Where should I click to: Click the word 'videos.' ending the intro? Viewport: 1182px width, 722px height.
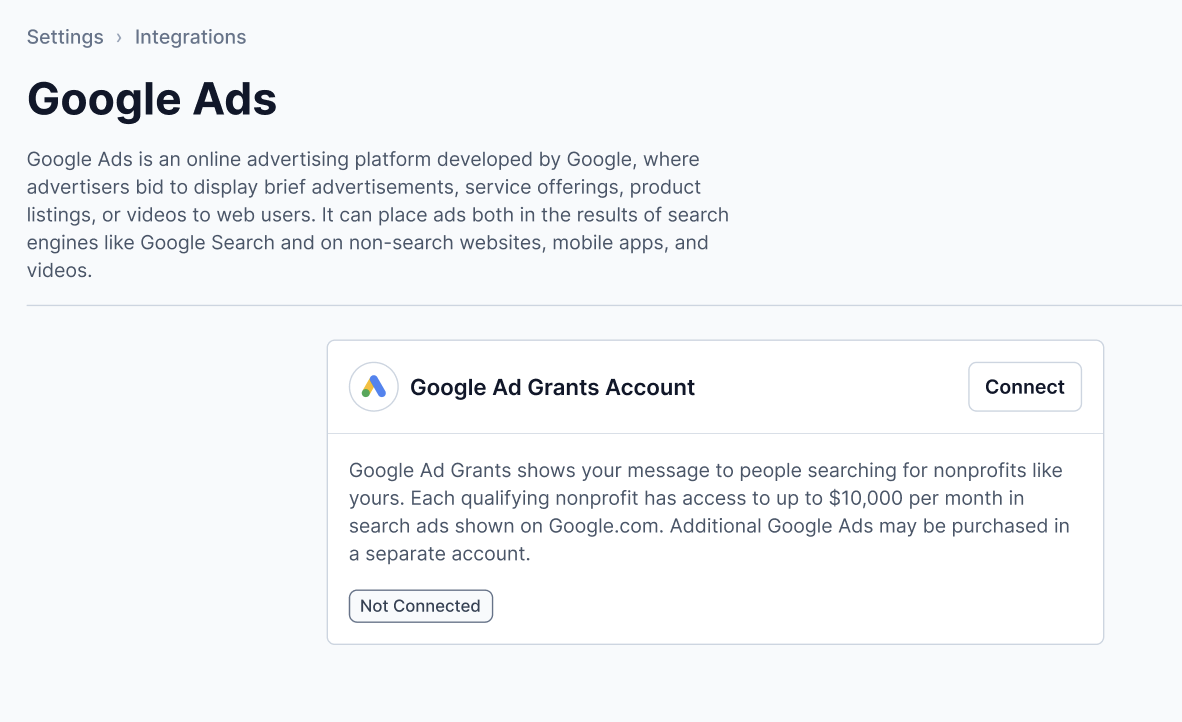point(60,271)
